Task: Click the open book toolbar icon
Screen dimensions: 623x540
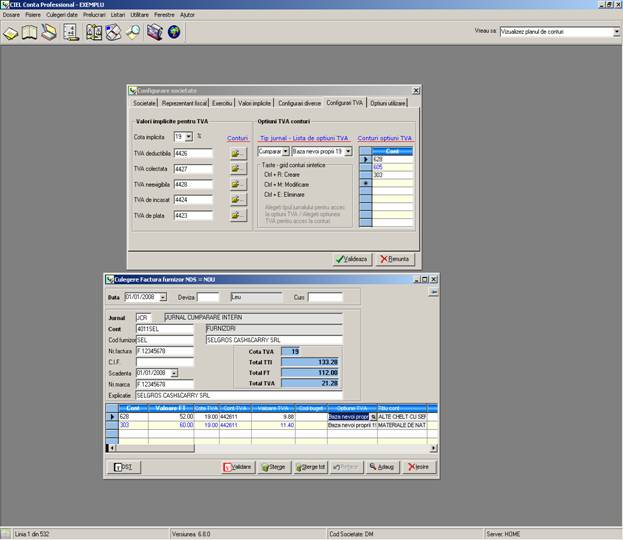Action: click(29, 33)
